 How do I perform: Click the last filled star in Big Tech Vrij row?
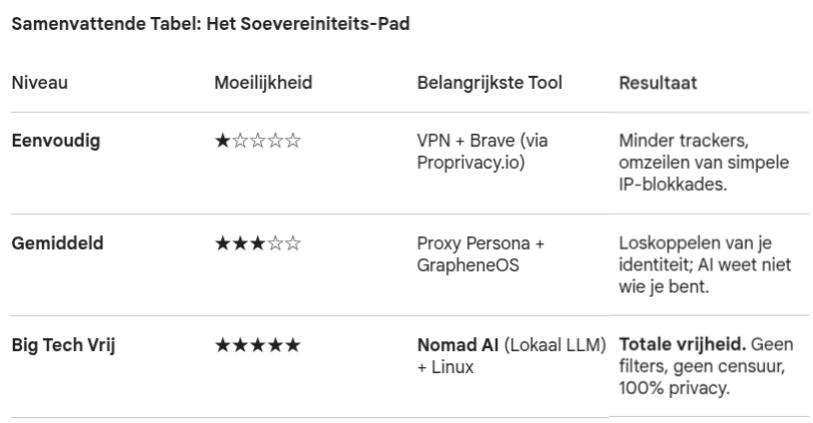coord(293,346)
